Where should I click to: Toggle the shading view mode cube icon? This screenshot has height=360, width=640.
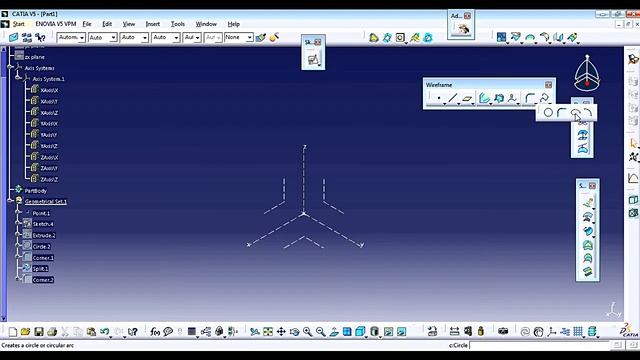(360, 332)
